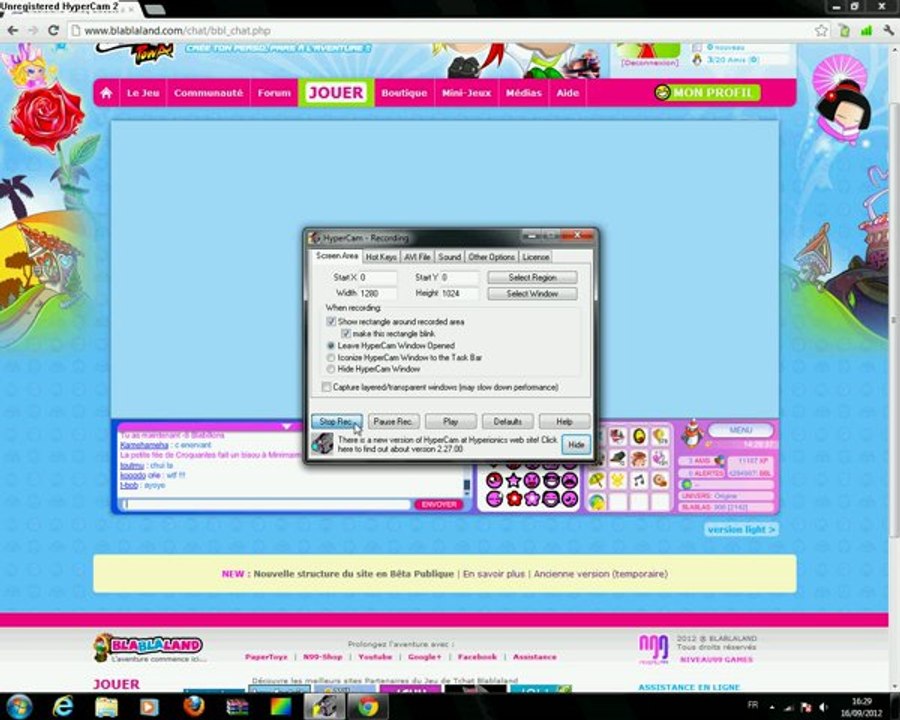This screenshot has width=900, height=720.
Task: Open Chrome wrench settings menu
Action: pos(888,30)
